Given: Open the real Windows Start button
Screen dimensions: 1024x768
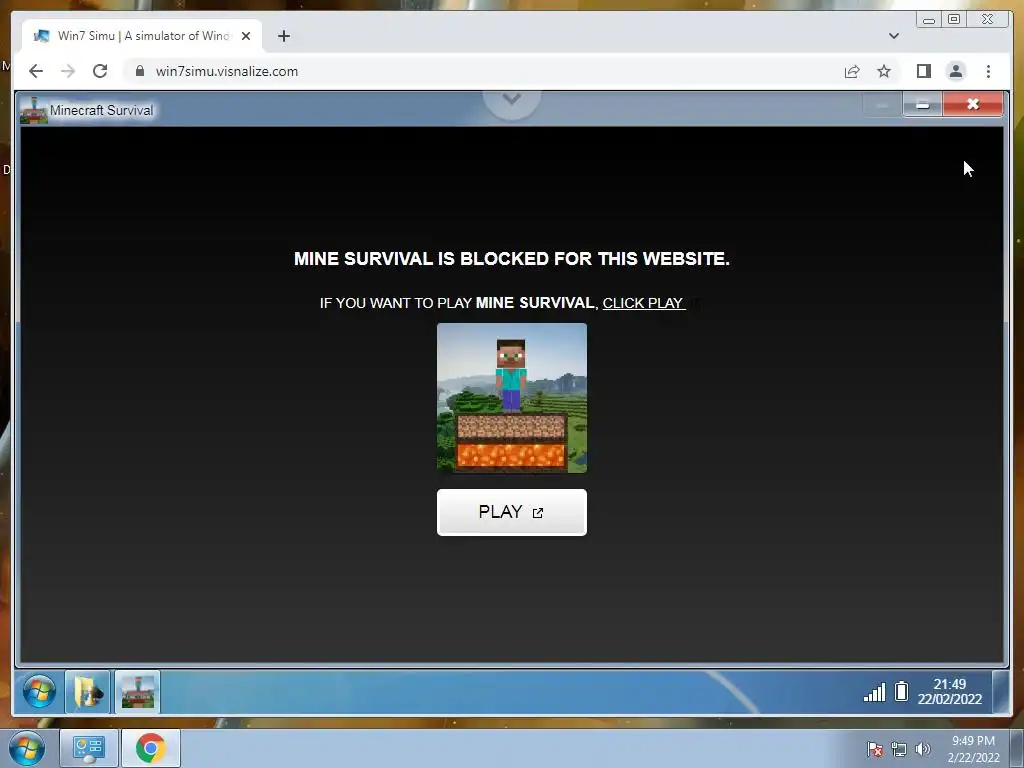Looking at the screenshot, I should [x=27, y=748].
